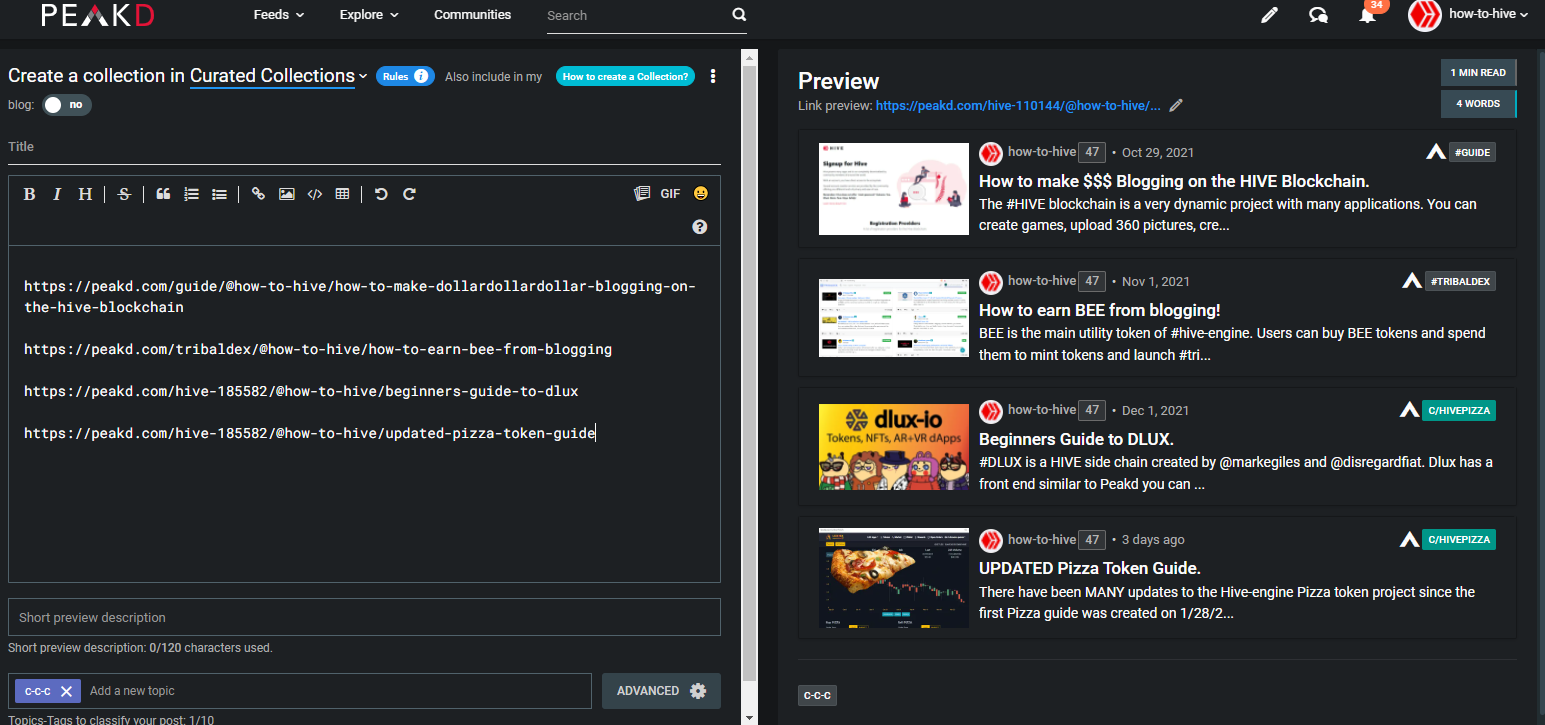Viewport: 1545px width, 725px height.
Task: Insert a block quote
Action: 163,194
